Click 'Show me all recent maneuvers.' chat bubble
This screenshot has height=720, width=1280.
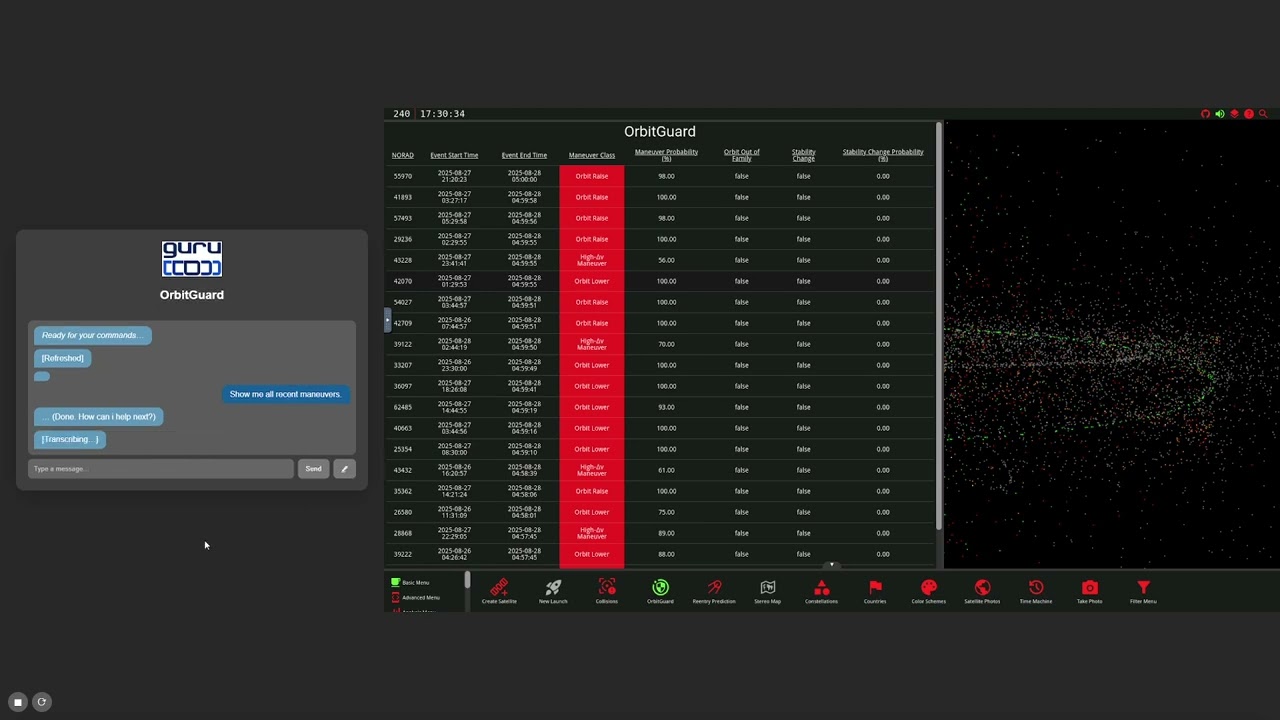tap(285, 394)
